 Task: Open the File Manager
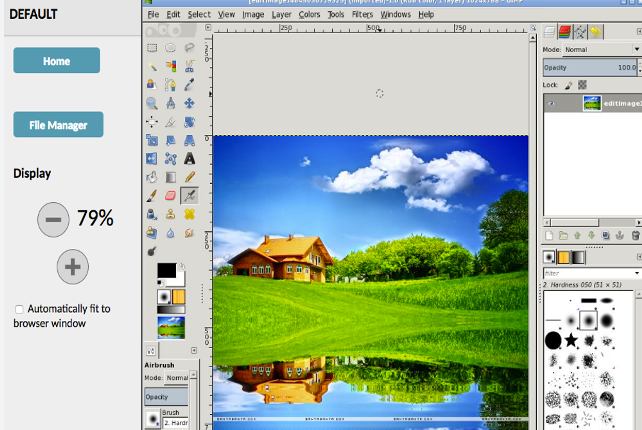point(58,124)
